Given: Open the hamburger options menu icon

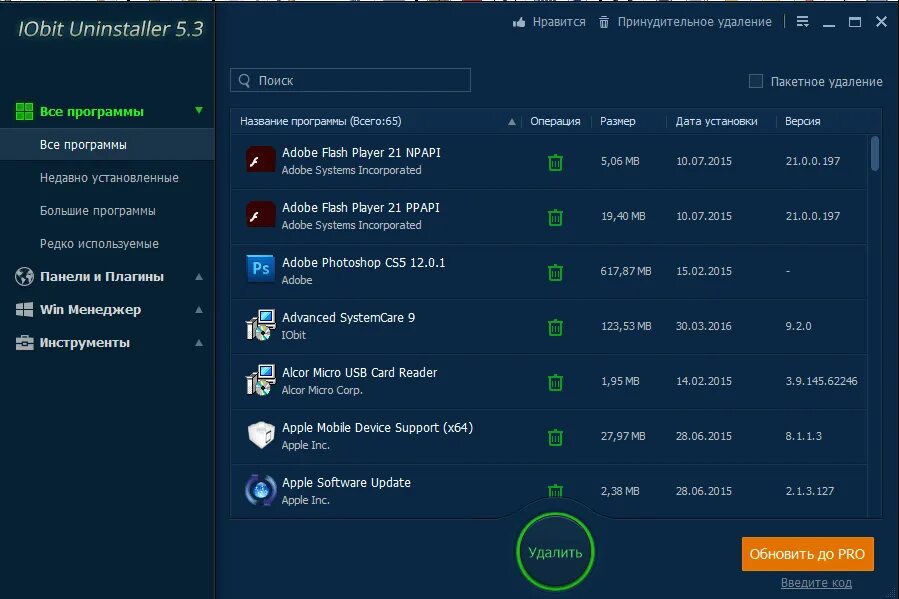Looking at the screenshot, I should pos(803,22).
